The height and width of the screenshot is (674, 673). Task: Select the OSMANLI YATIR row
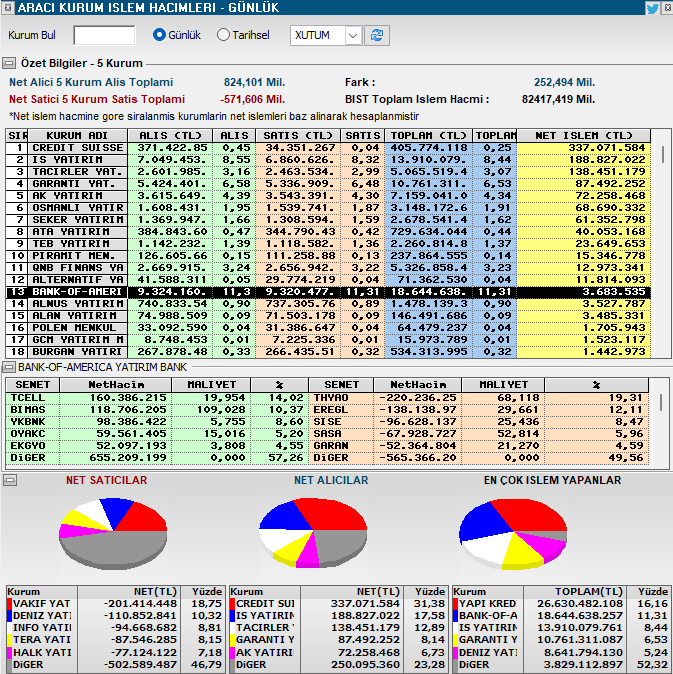[328, 208]
